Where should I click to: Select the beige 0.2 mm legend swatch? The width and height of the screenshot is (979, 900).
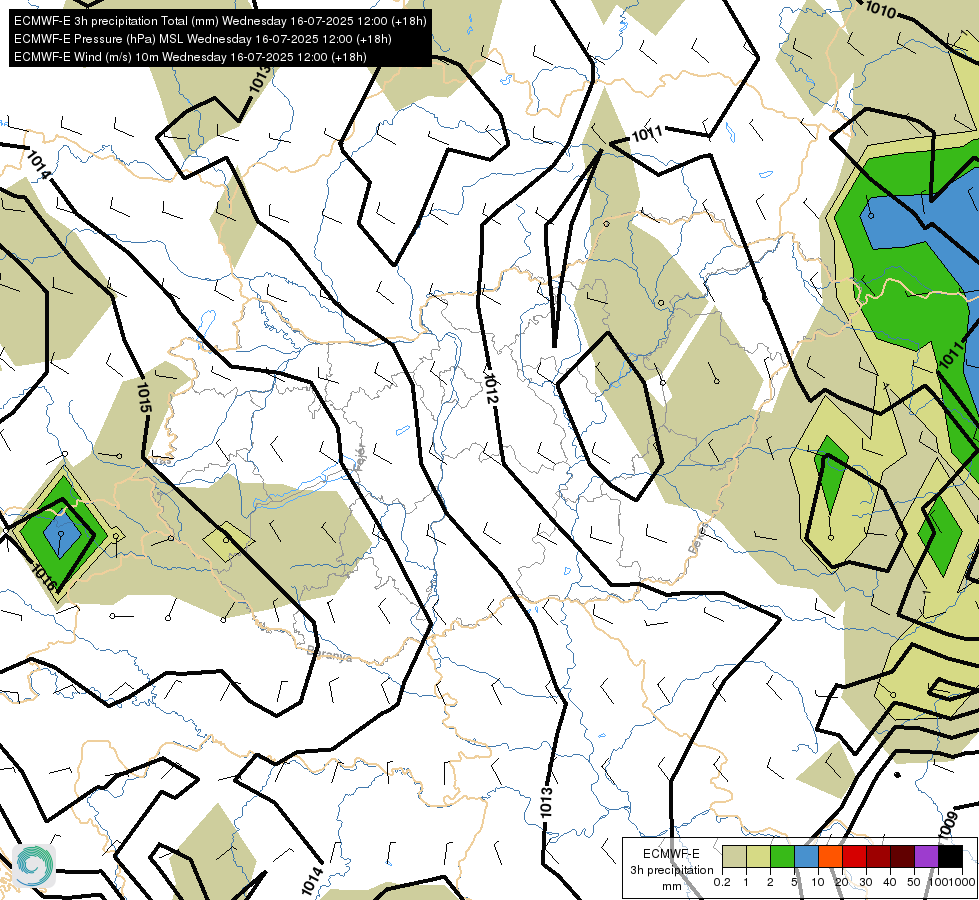[734, 856]
